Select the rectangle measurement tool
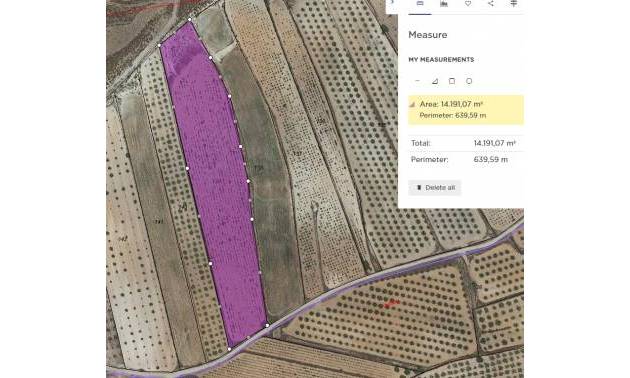The width and height of the screenshot is (630, 378). point(452,81)
